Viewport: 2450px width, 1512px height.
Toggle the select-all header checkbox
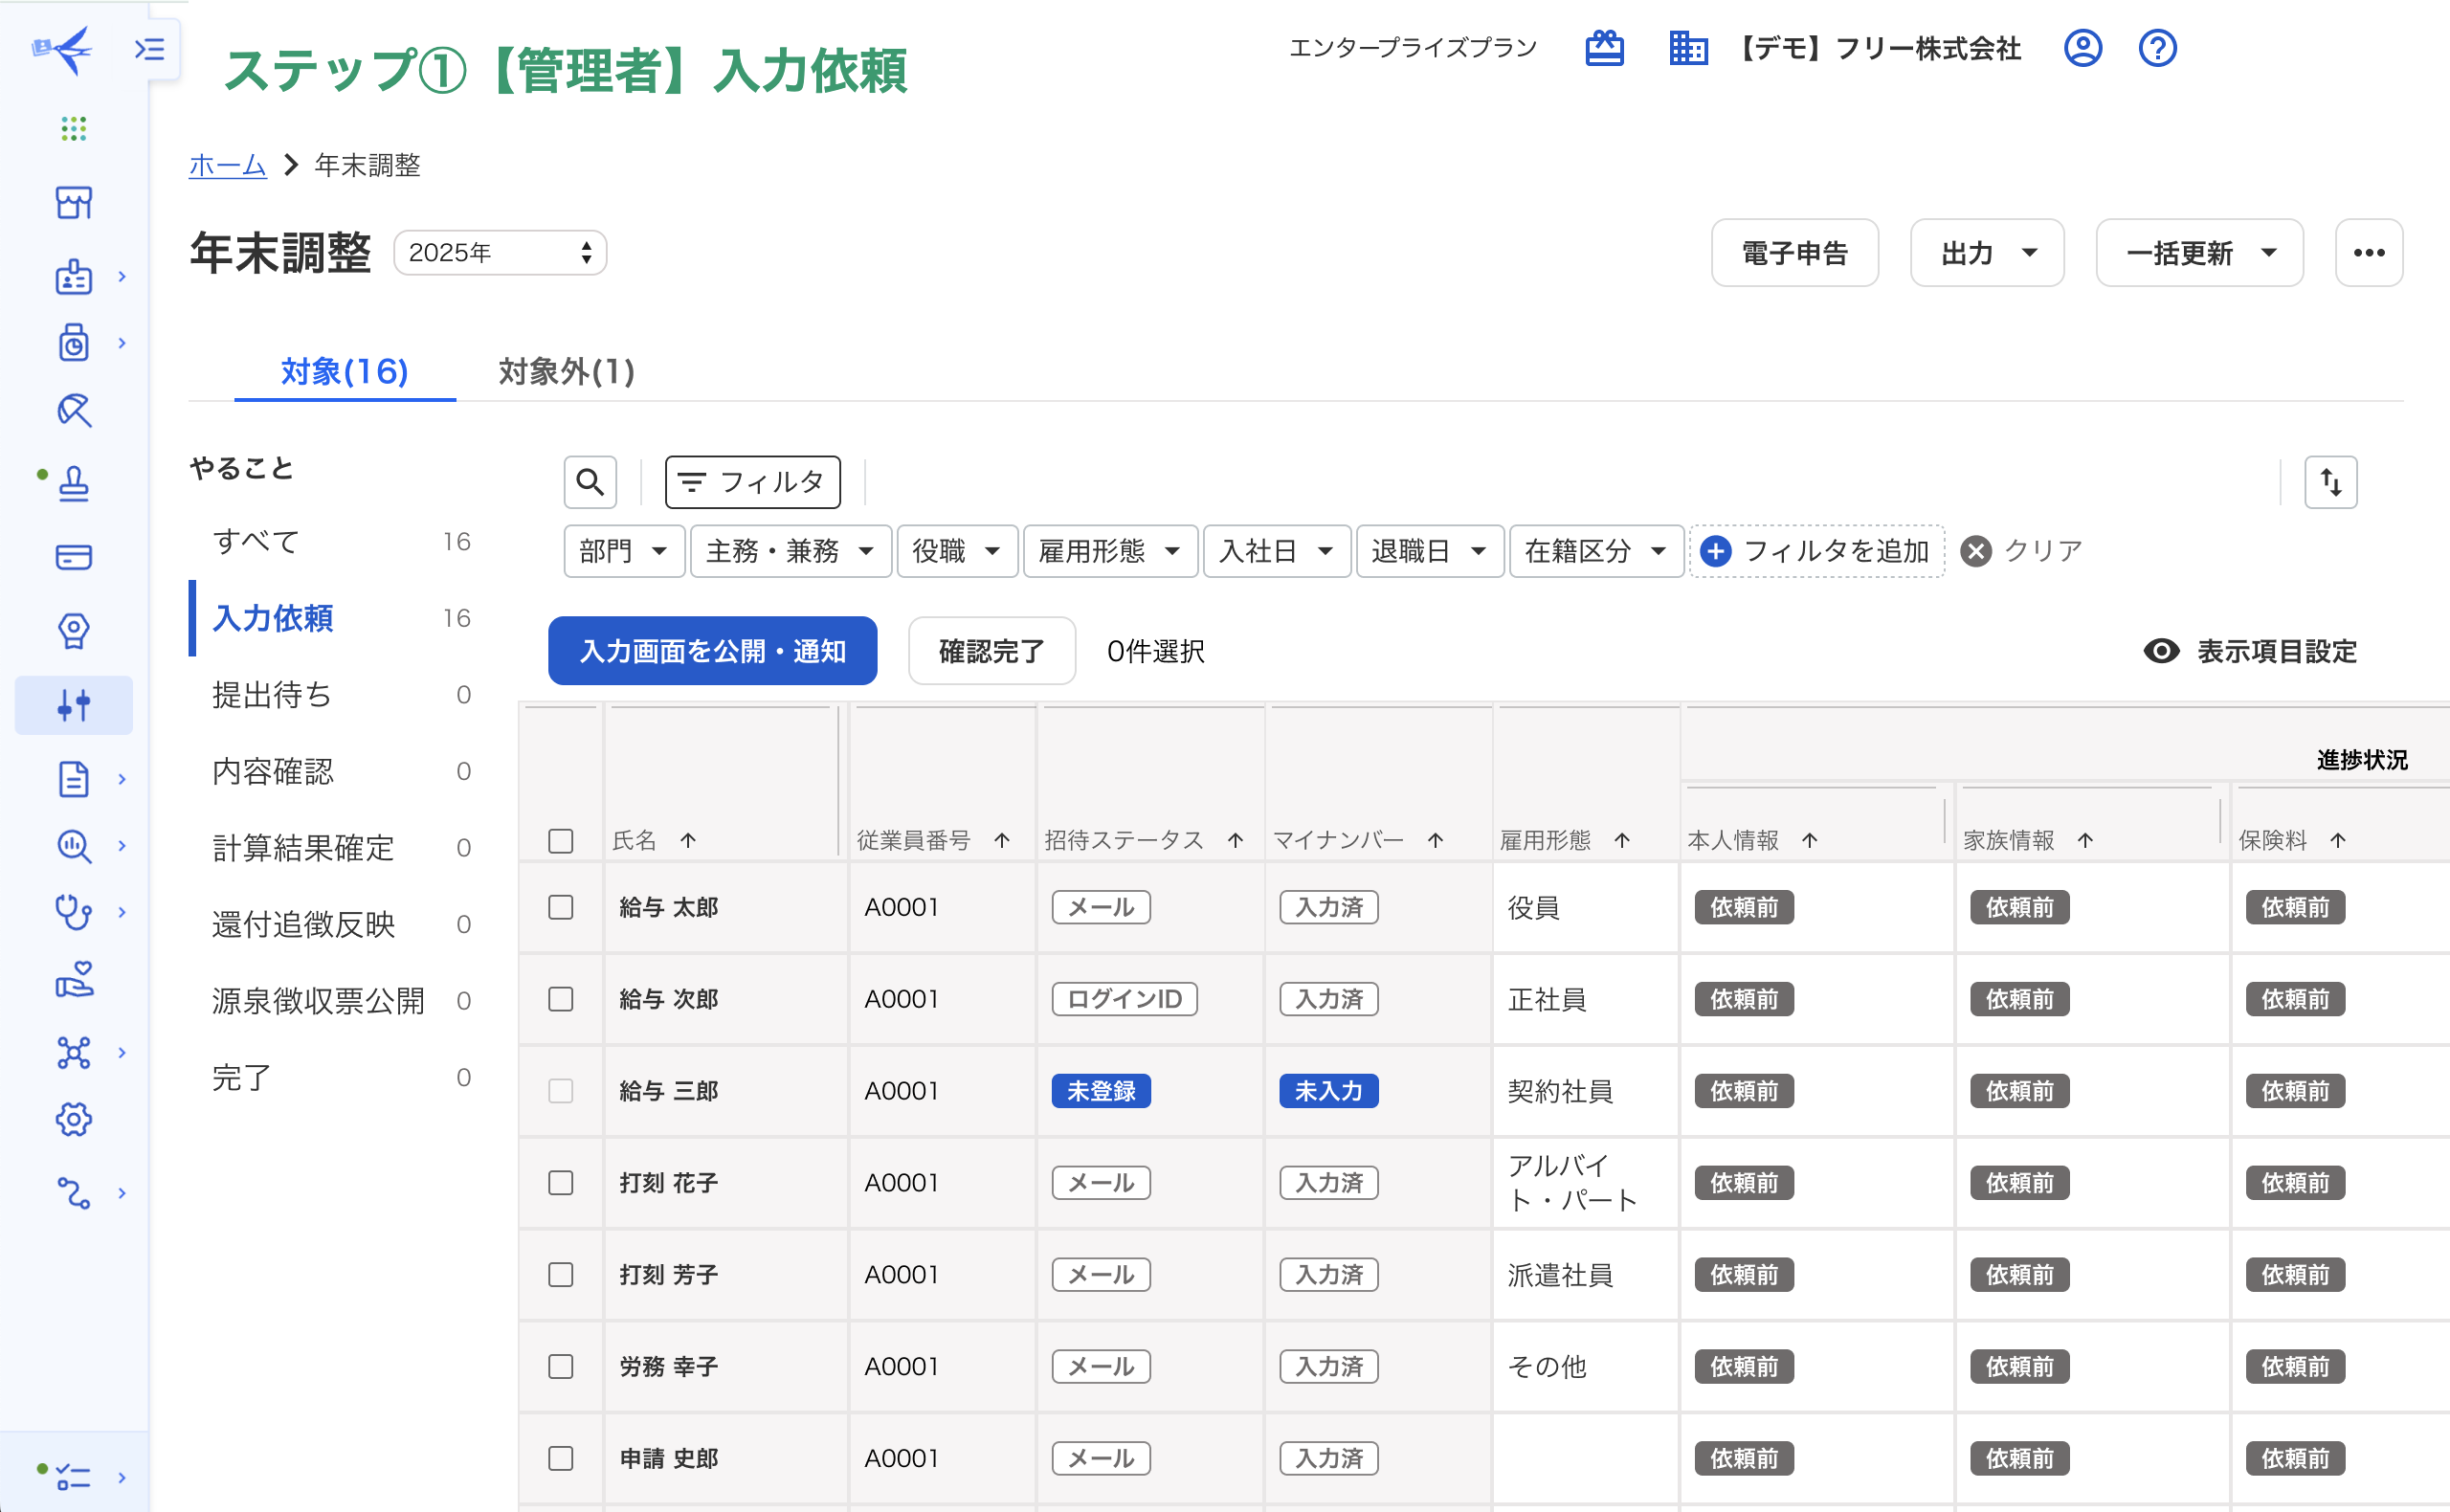point(561,840)
